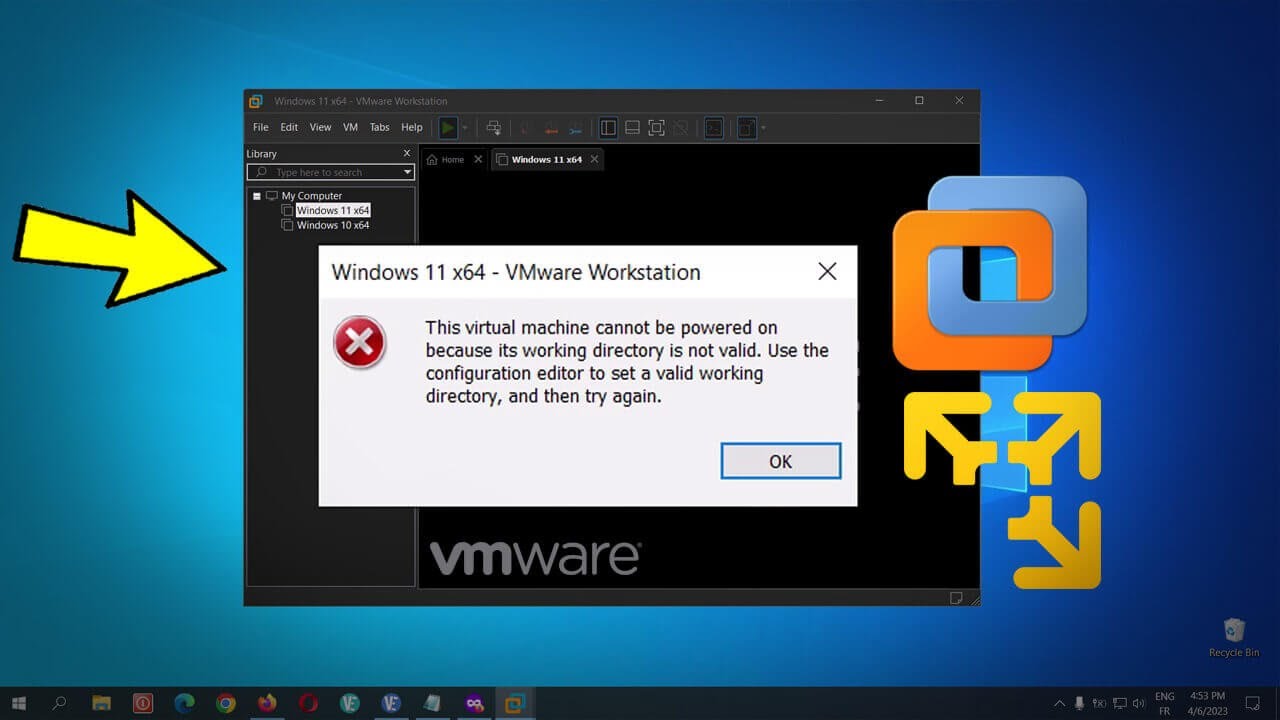This screenshot has height=720, width=1280.
Task: Minimize the VMware Workstation window
Action: click(x=879, y=101)
